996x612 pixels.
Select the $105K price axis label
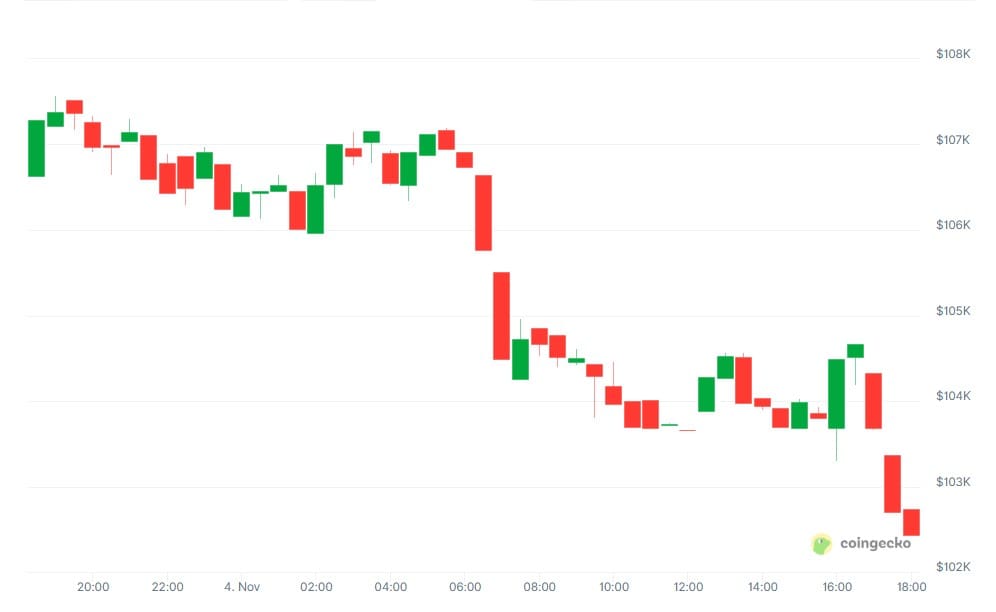tap(953, 312)
